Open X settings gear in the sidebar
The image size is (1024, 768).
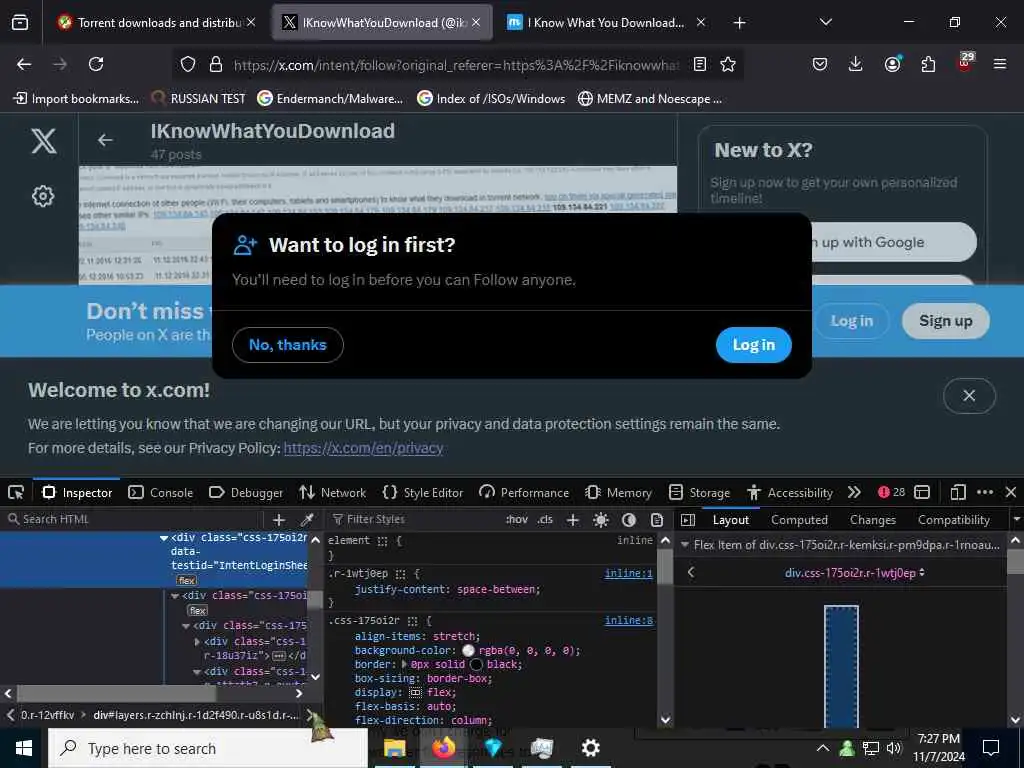click(43, 196)
